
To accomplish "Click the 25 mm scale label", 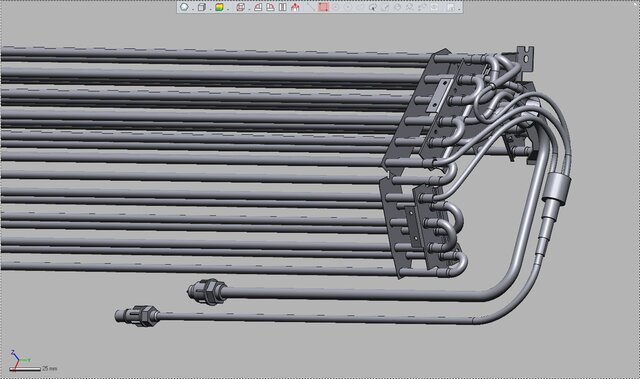I will pos(49,368).
